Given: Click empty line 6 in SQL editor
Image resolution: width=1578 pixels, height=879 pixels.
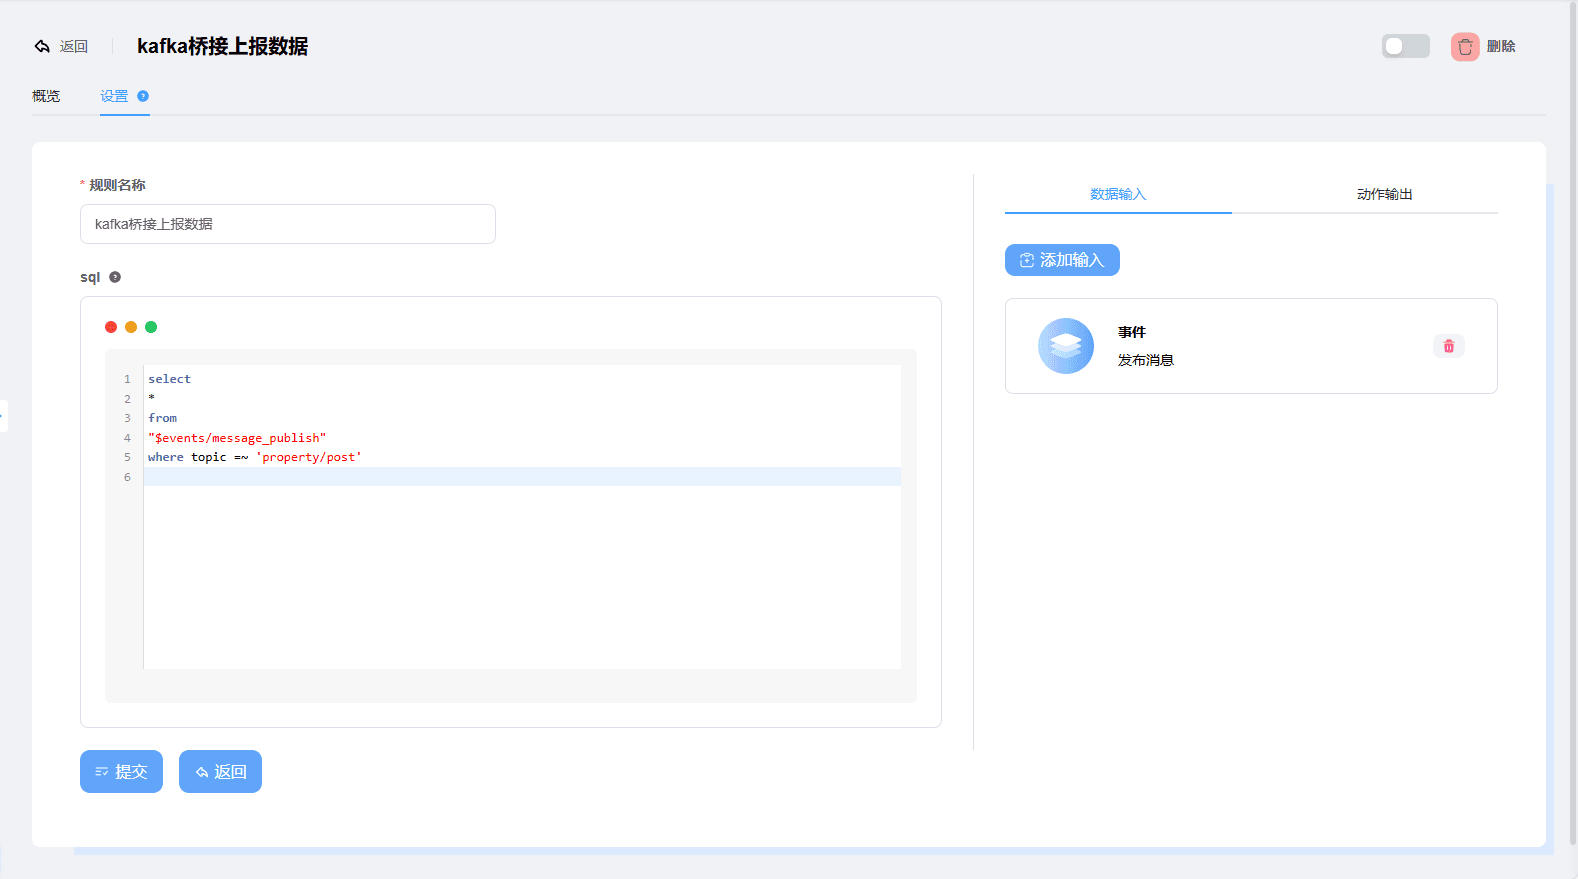Looking at the screenshot, I should [522, 477].
